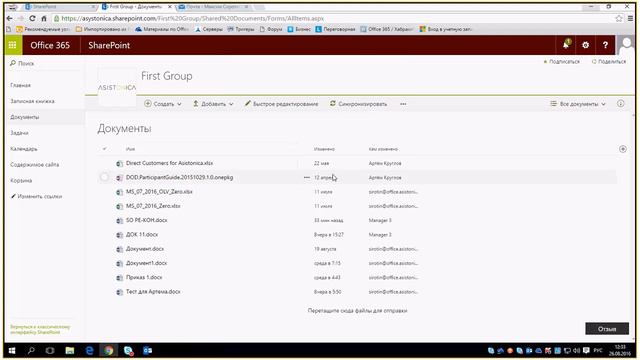Open Содержимое сайта in left navigation
The width and height of the screenshot is (640, 360).
coord(35,165)
